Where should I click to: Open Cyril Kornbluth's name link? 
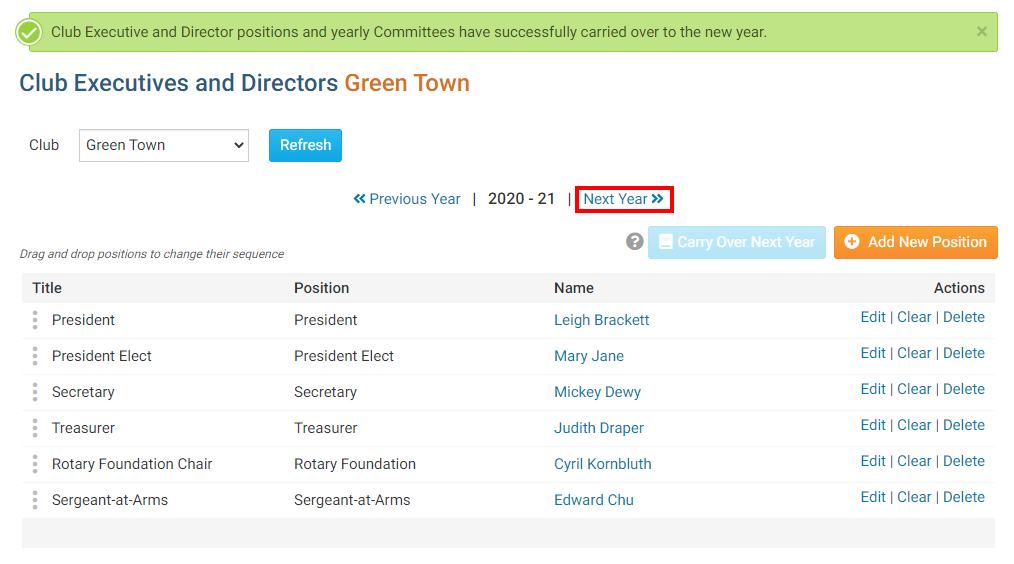pos(602,464)
